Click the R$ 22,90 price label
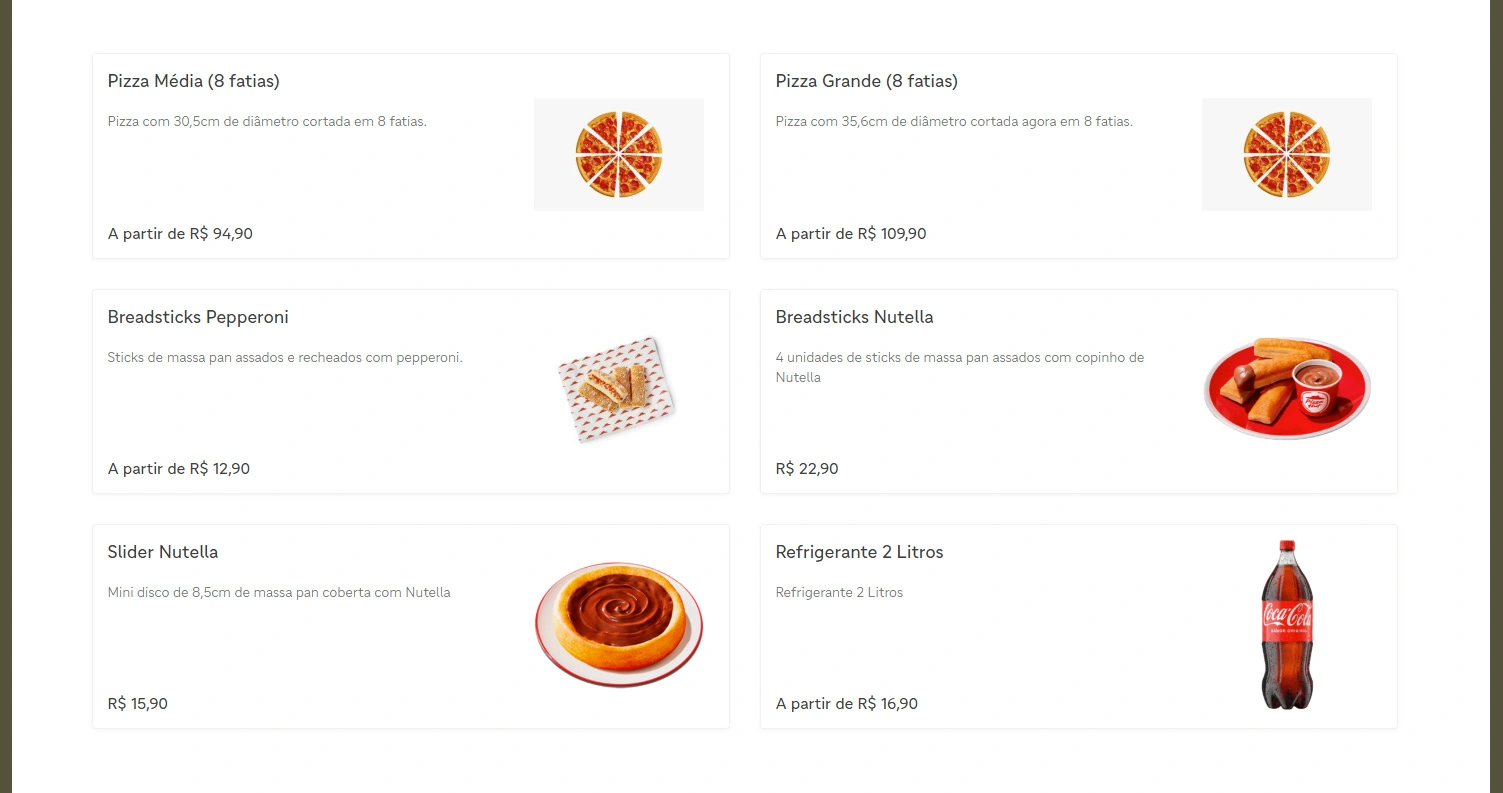Screen dimensions: 1503x793 pos(807,468)
